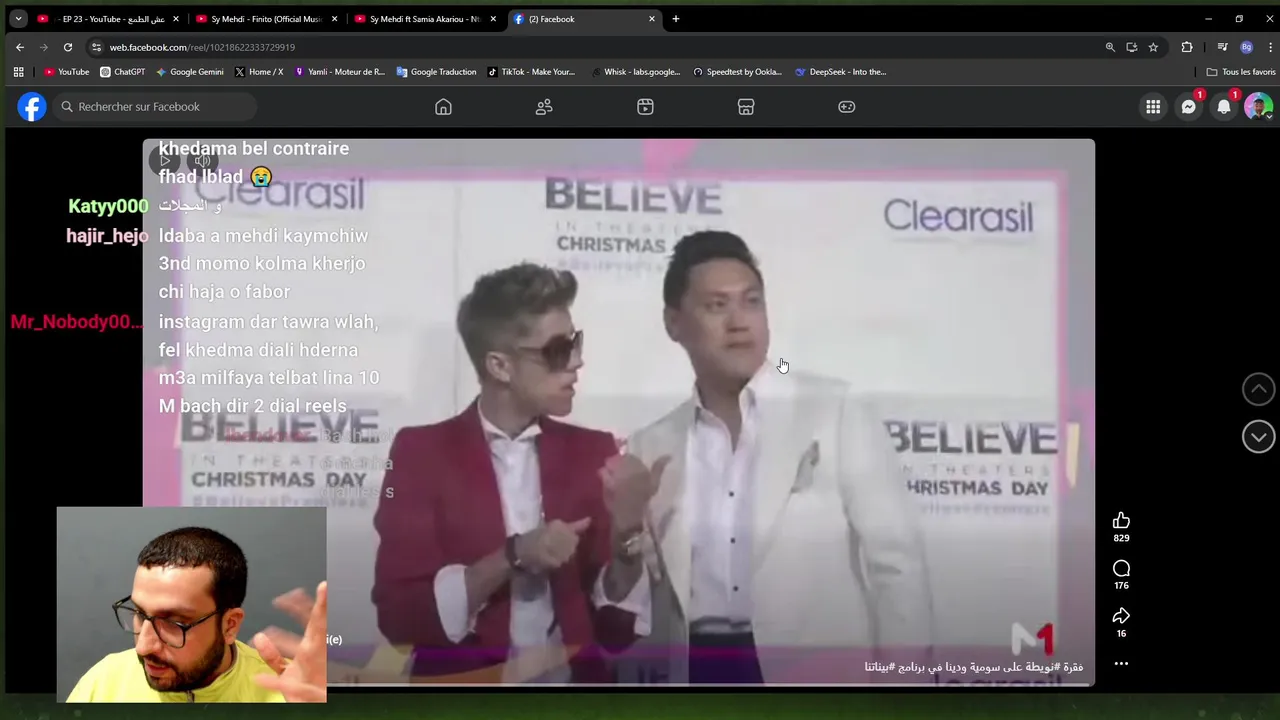Toggle the reel sound mute icon
Screen dimensions: 1280x720
(x=202, y=160)
